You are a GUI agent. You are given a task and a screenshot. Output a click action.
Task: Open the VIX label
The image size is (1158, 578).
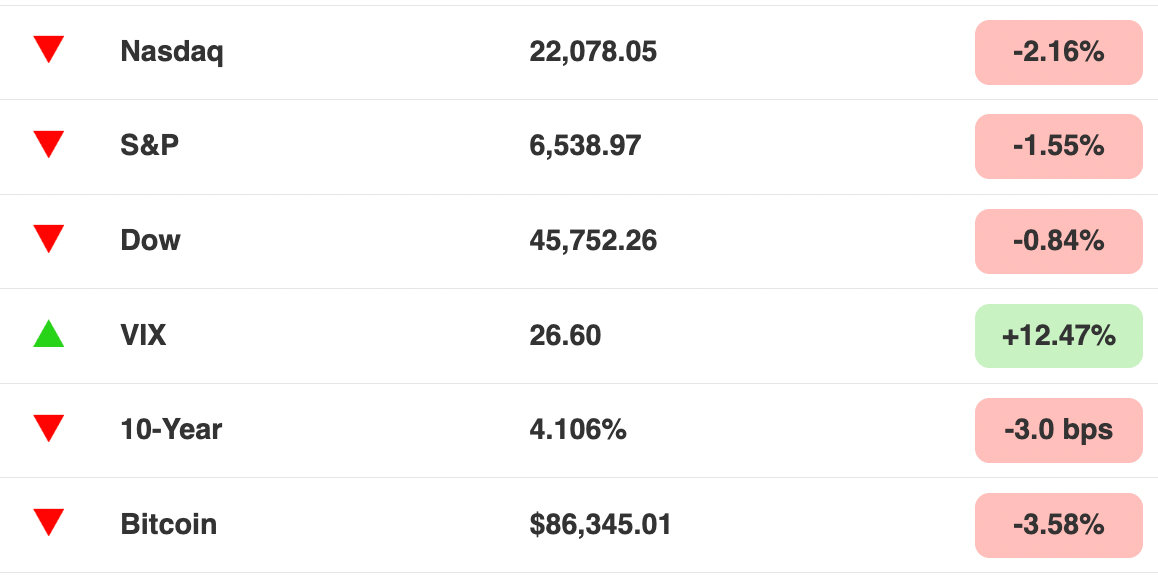143,336
